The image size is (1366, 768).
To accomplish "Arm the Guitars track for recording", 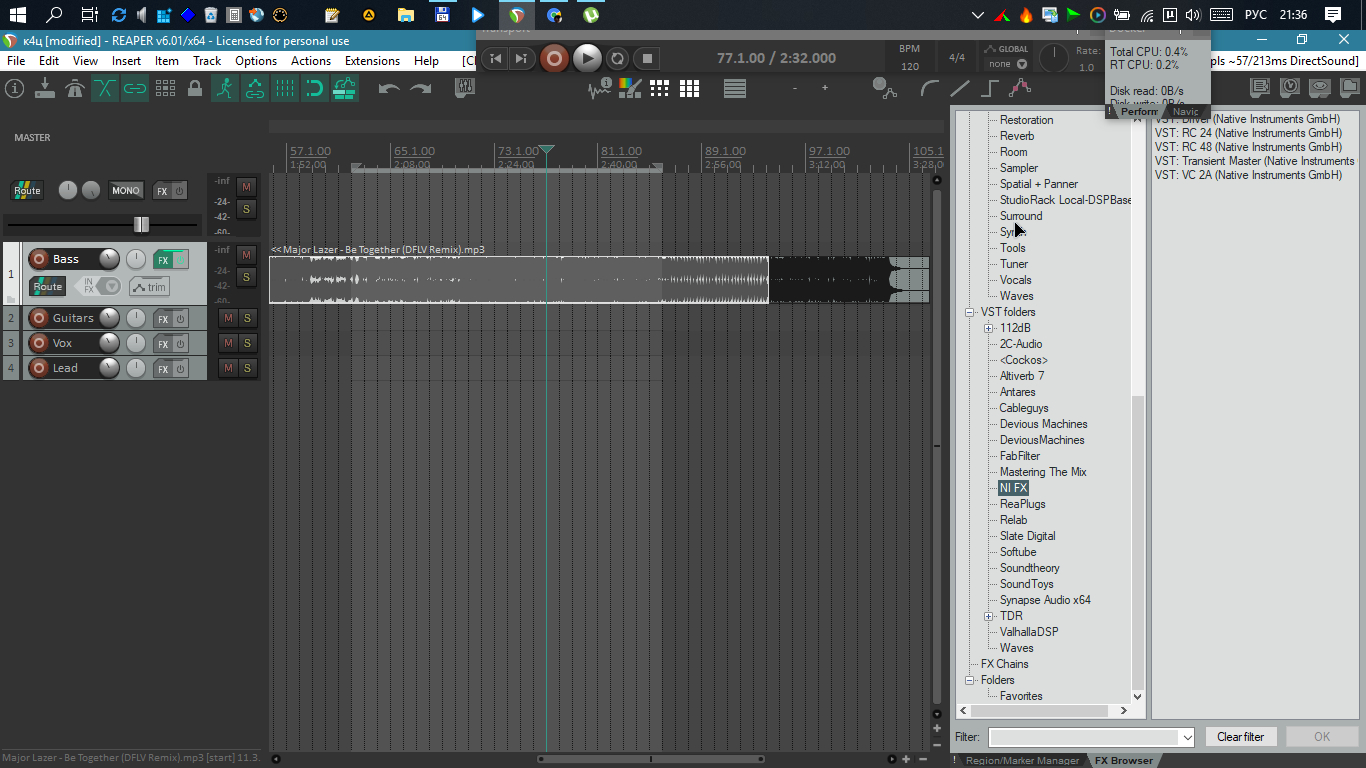I will (39, 318).
